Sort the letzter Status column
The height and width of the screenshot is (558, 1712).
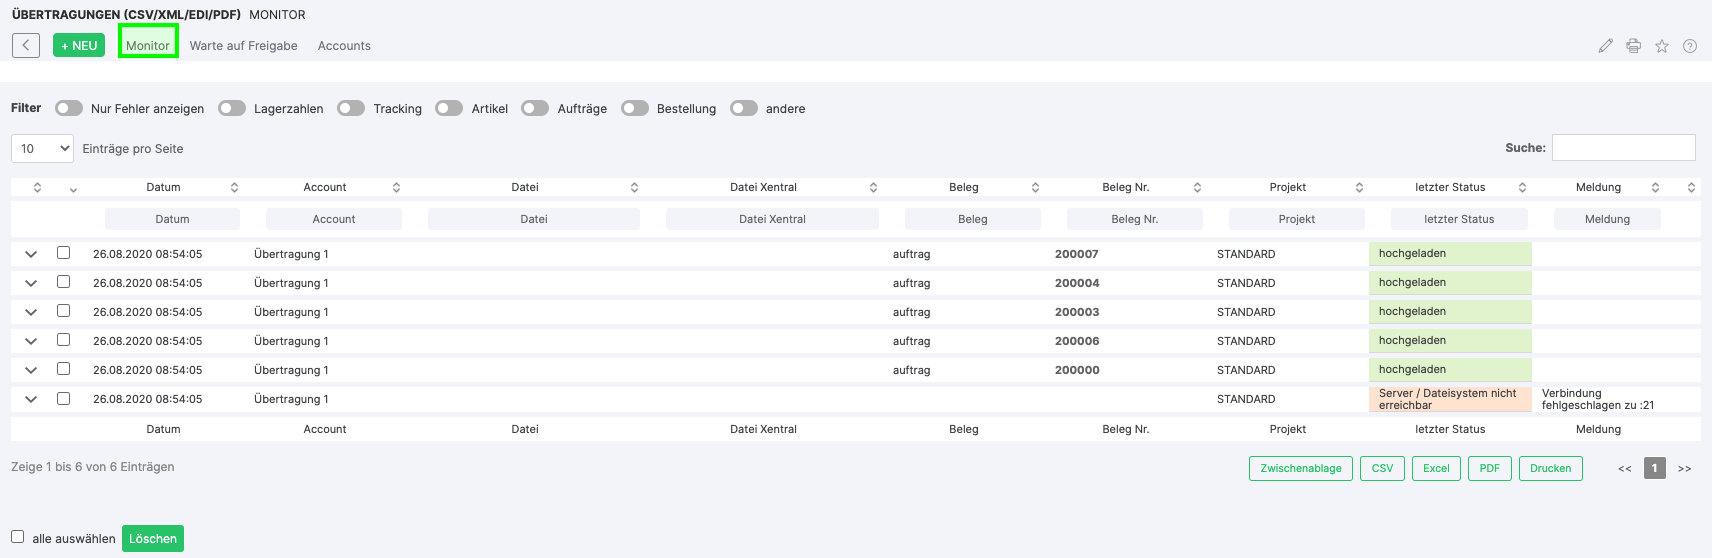point(1522,187)
